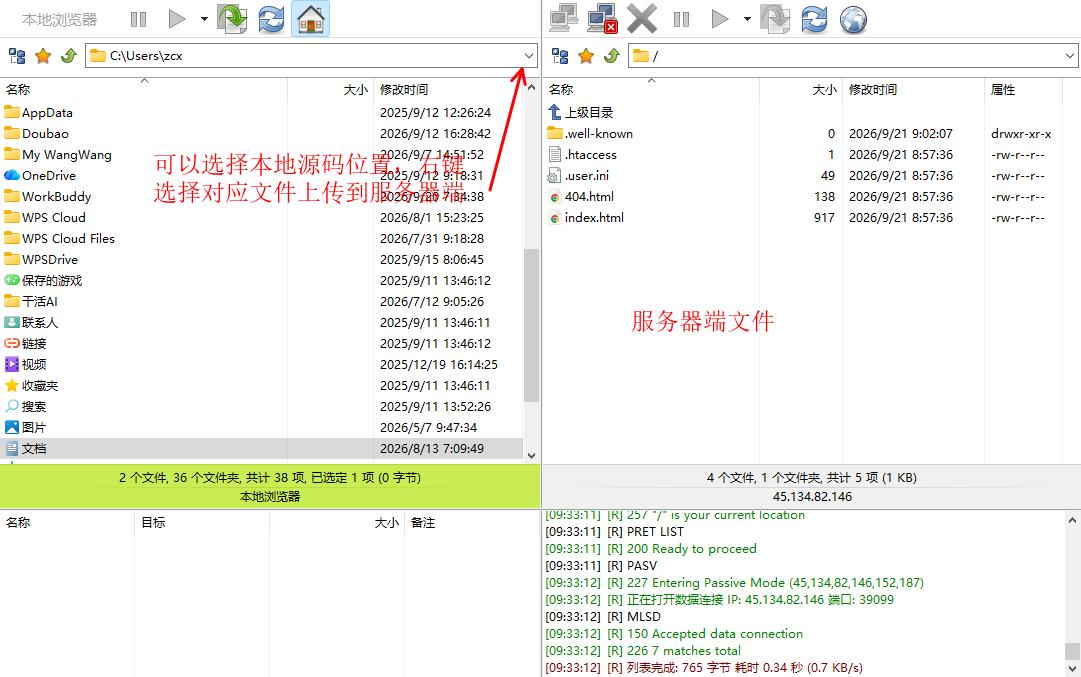Disconnect from server using the red-marked computer icon
The height and width of the screenshot is (677, 1081).
pyautogui.click(x=603, y=19)
